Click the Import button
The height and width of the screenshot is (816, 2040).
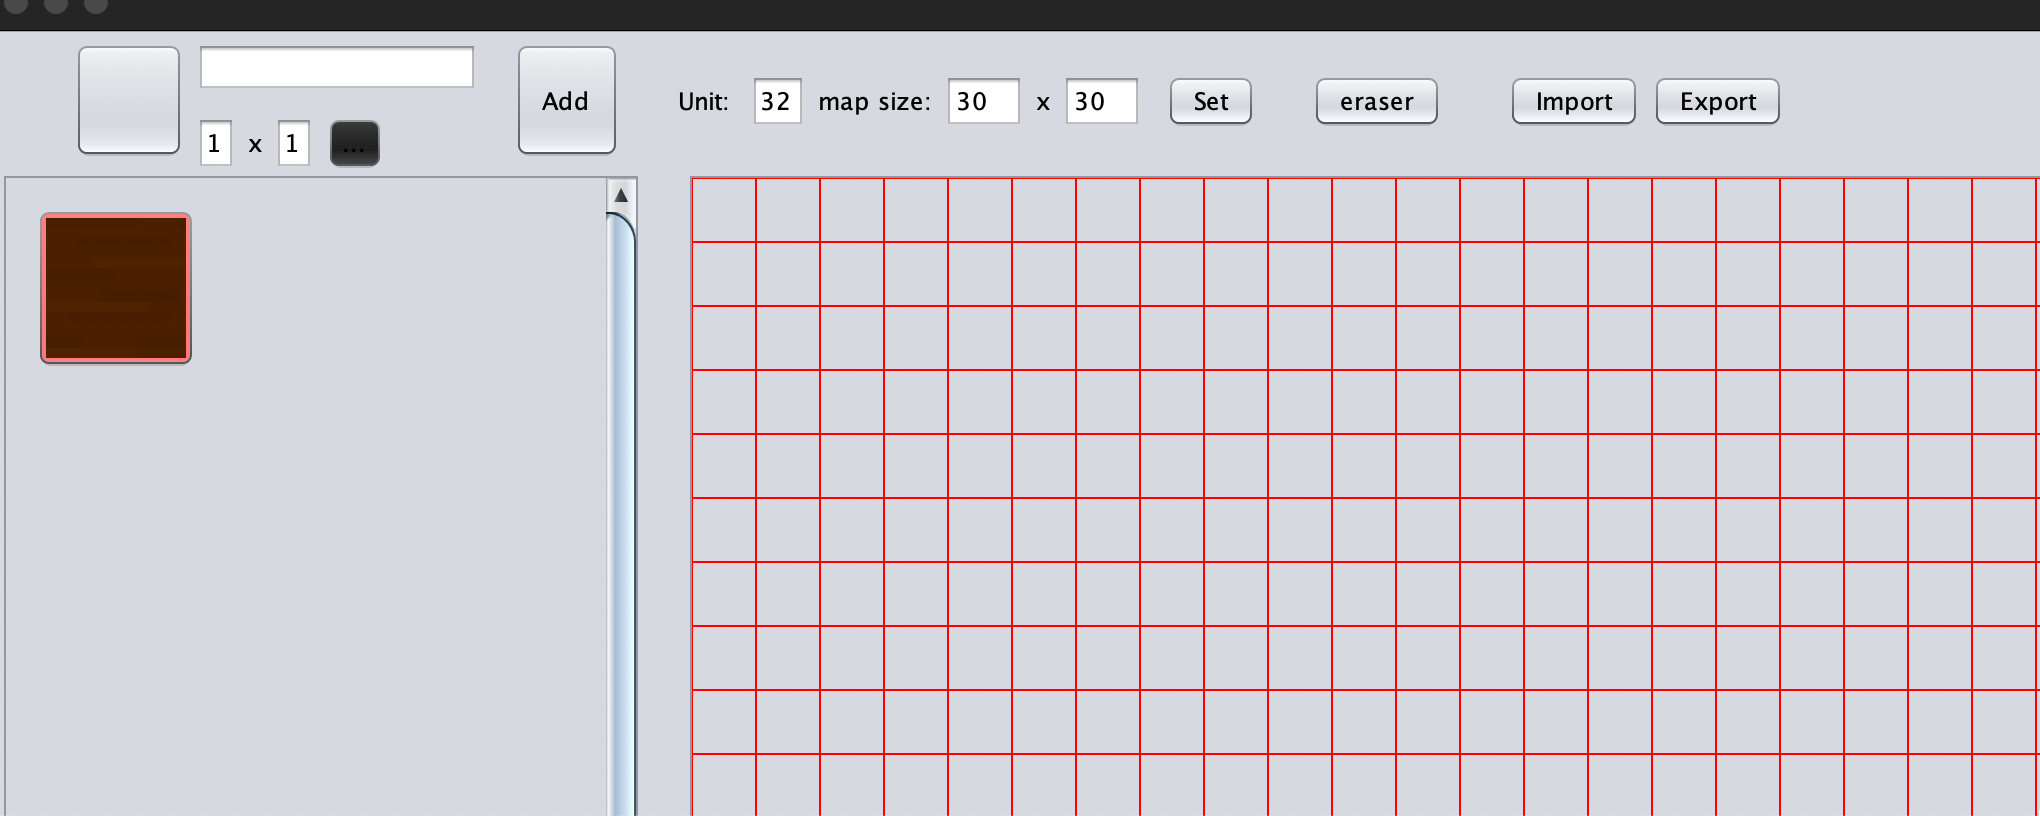(x=1573, y=101)
